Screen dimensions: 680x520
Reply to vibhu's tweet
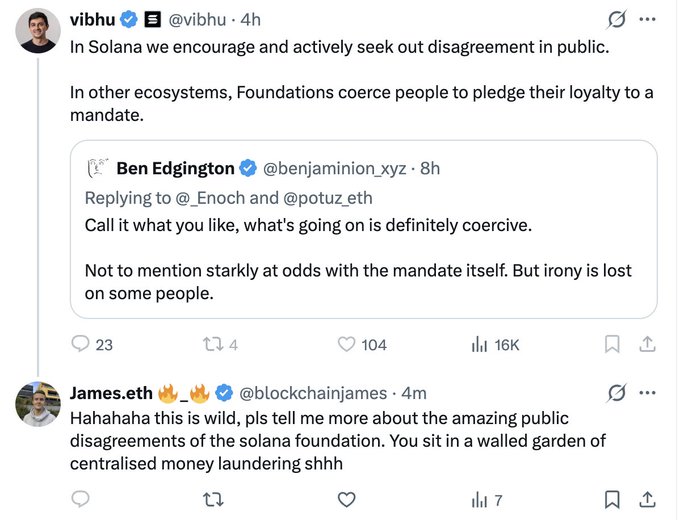[81, 345]
